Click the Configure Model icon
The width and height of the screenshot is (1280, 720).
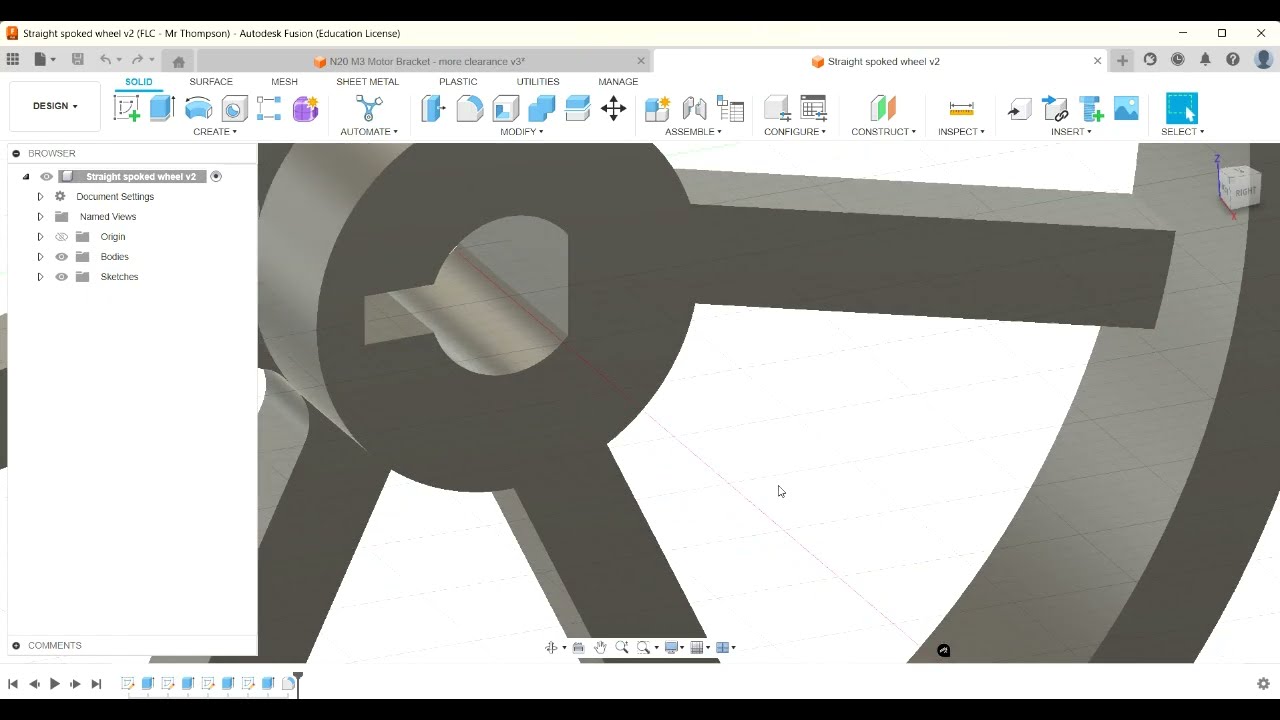click(x=777, y=108)
